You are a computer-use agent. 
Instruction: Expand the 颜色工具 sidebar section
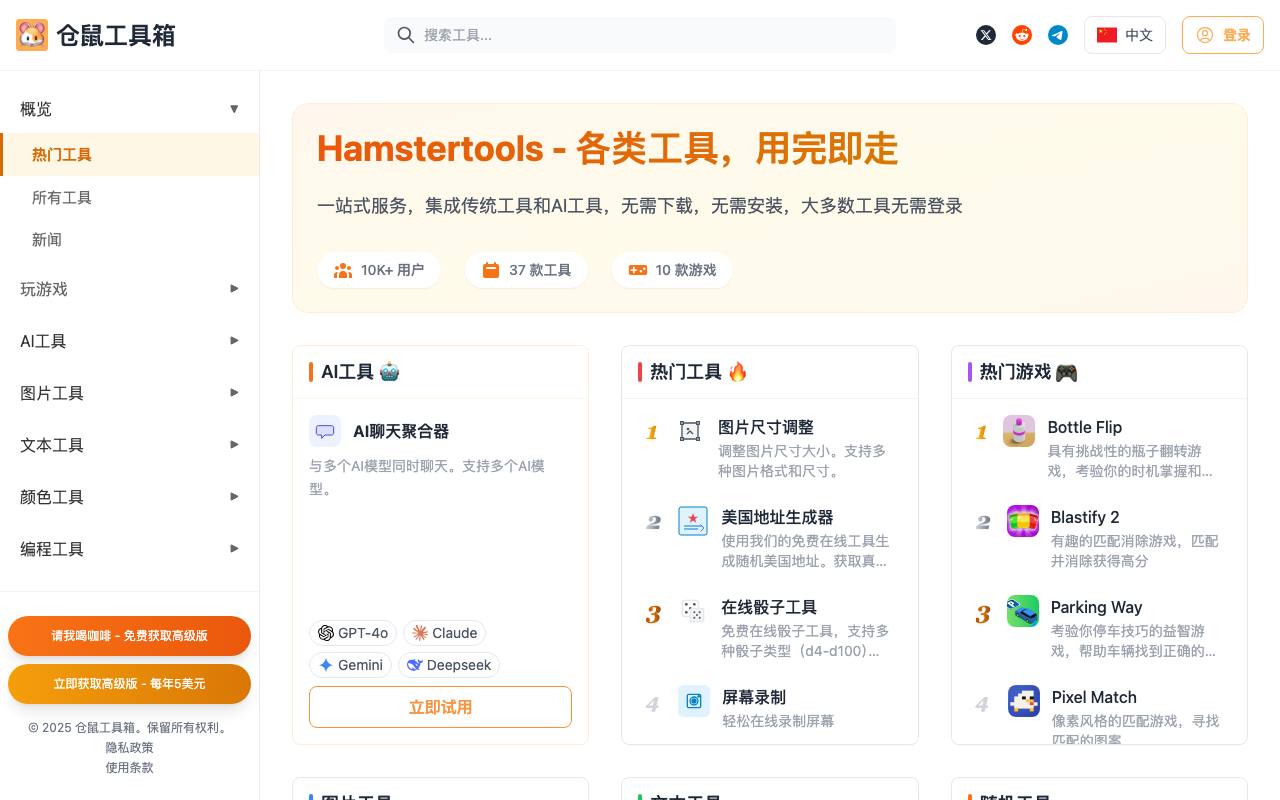(130, 497)
